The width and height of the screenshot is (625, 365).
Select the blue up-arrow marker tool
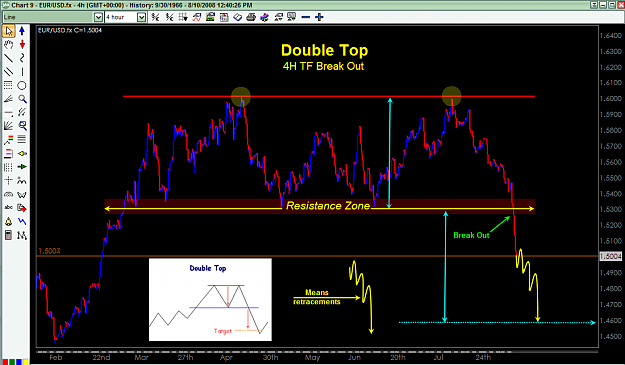22,31
